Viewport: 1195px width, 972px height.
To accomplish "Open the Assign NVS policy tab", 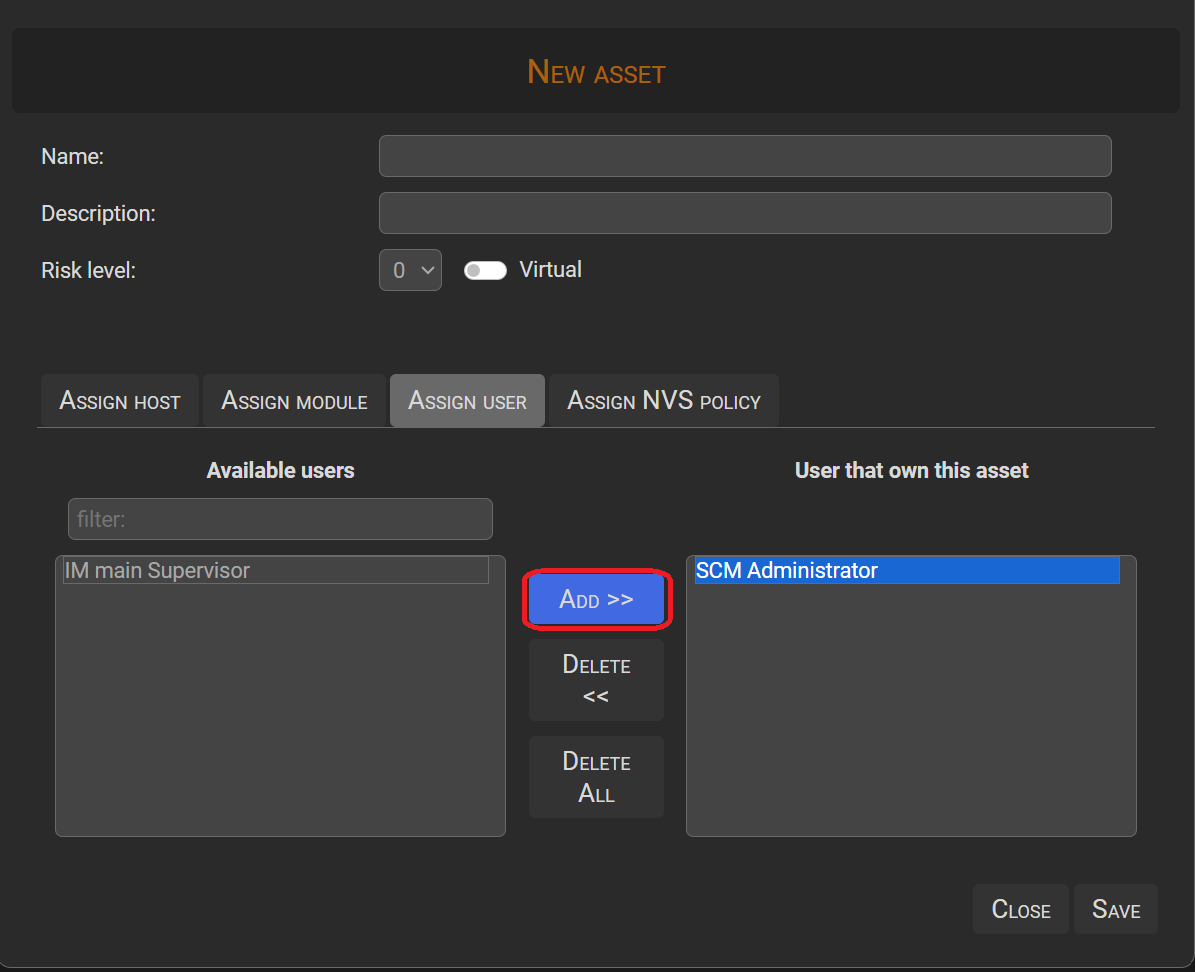I will 663,400.
